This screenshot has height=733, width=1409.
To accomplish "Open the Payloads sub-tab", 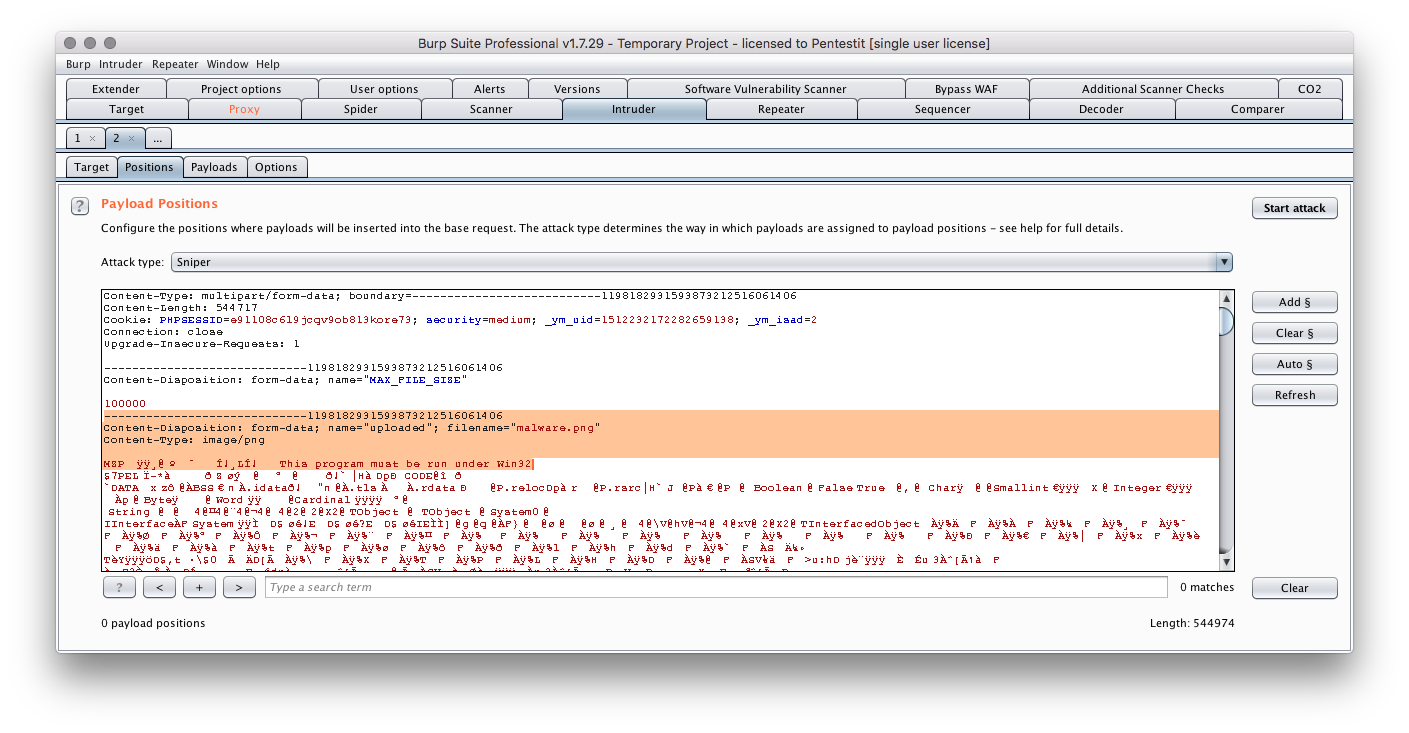I will click(214, 167).
